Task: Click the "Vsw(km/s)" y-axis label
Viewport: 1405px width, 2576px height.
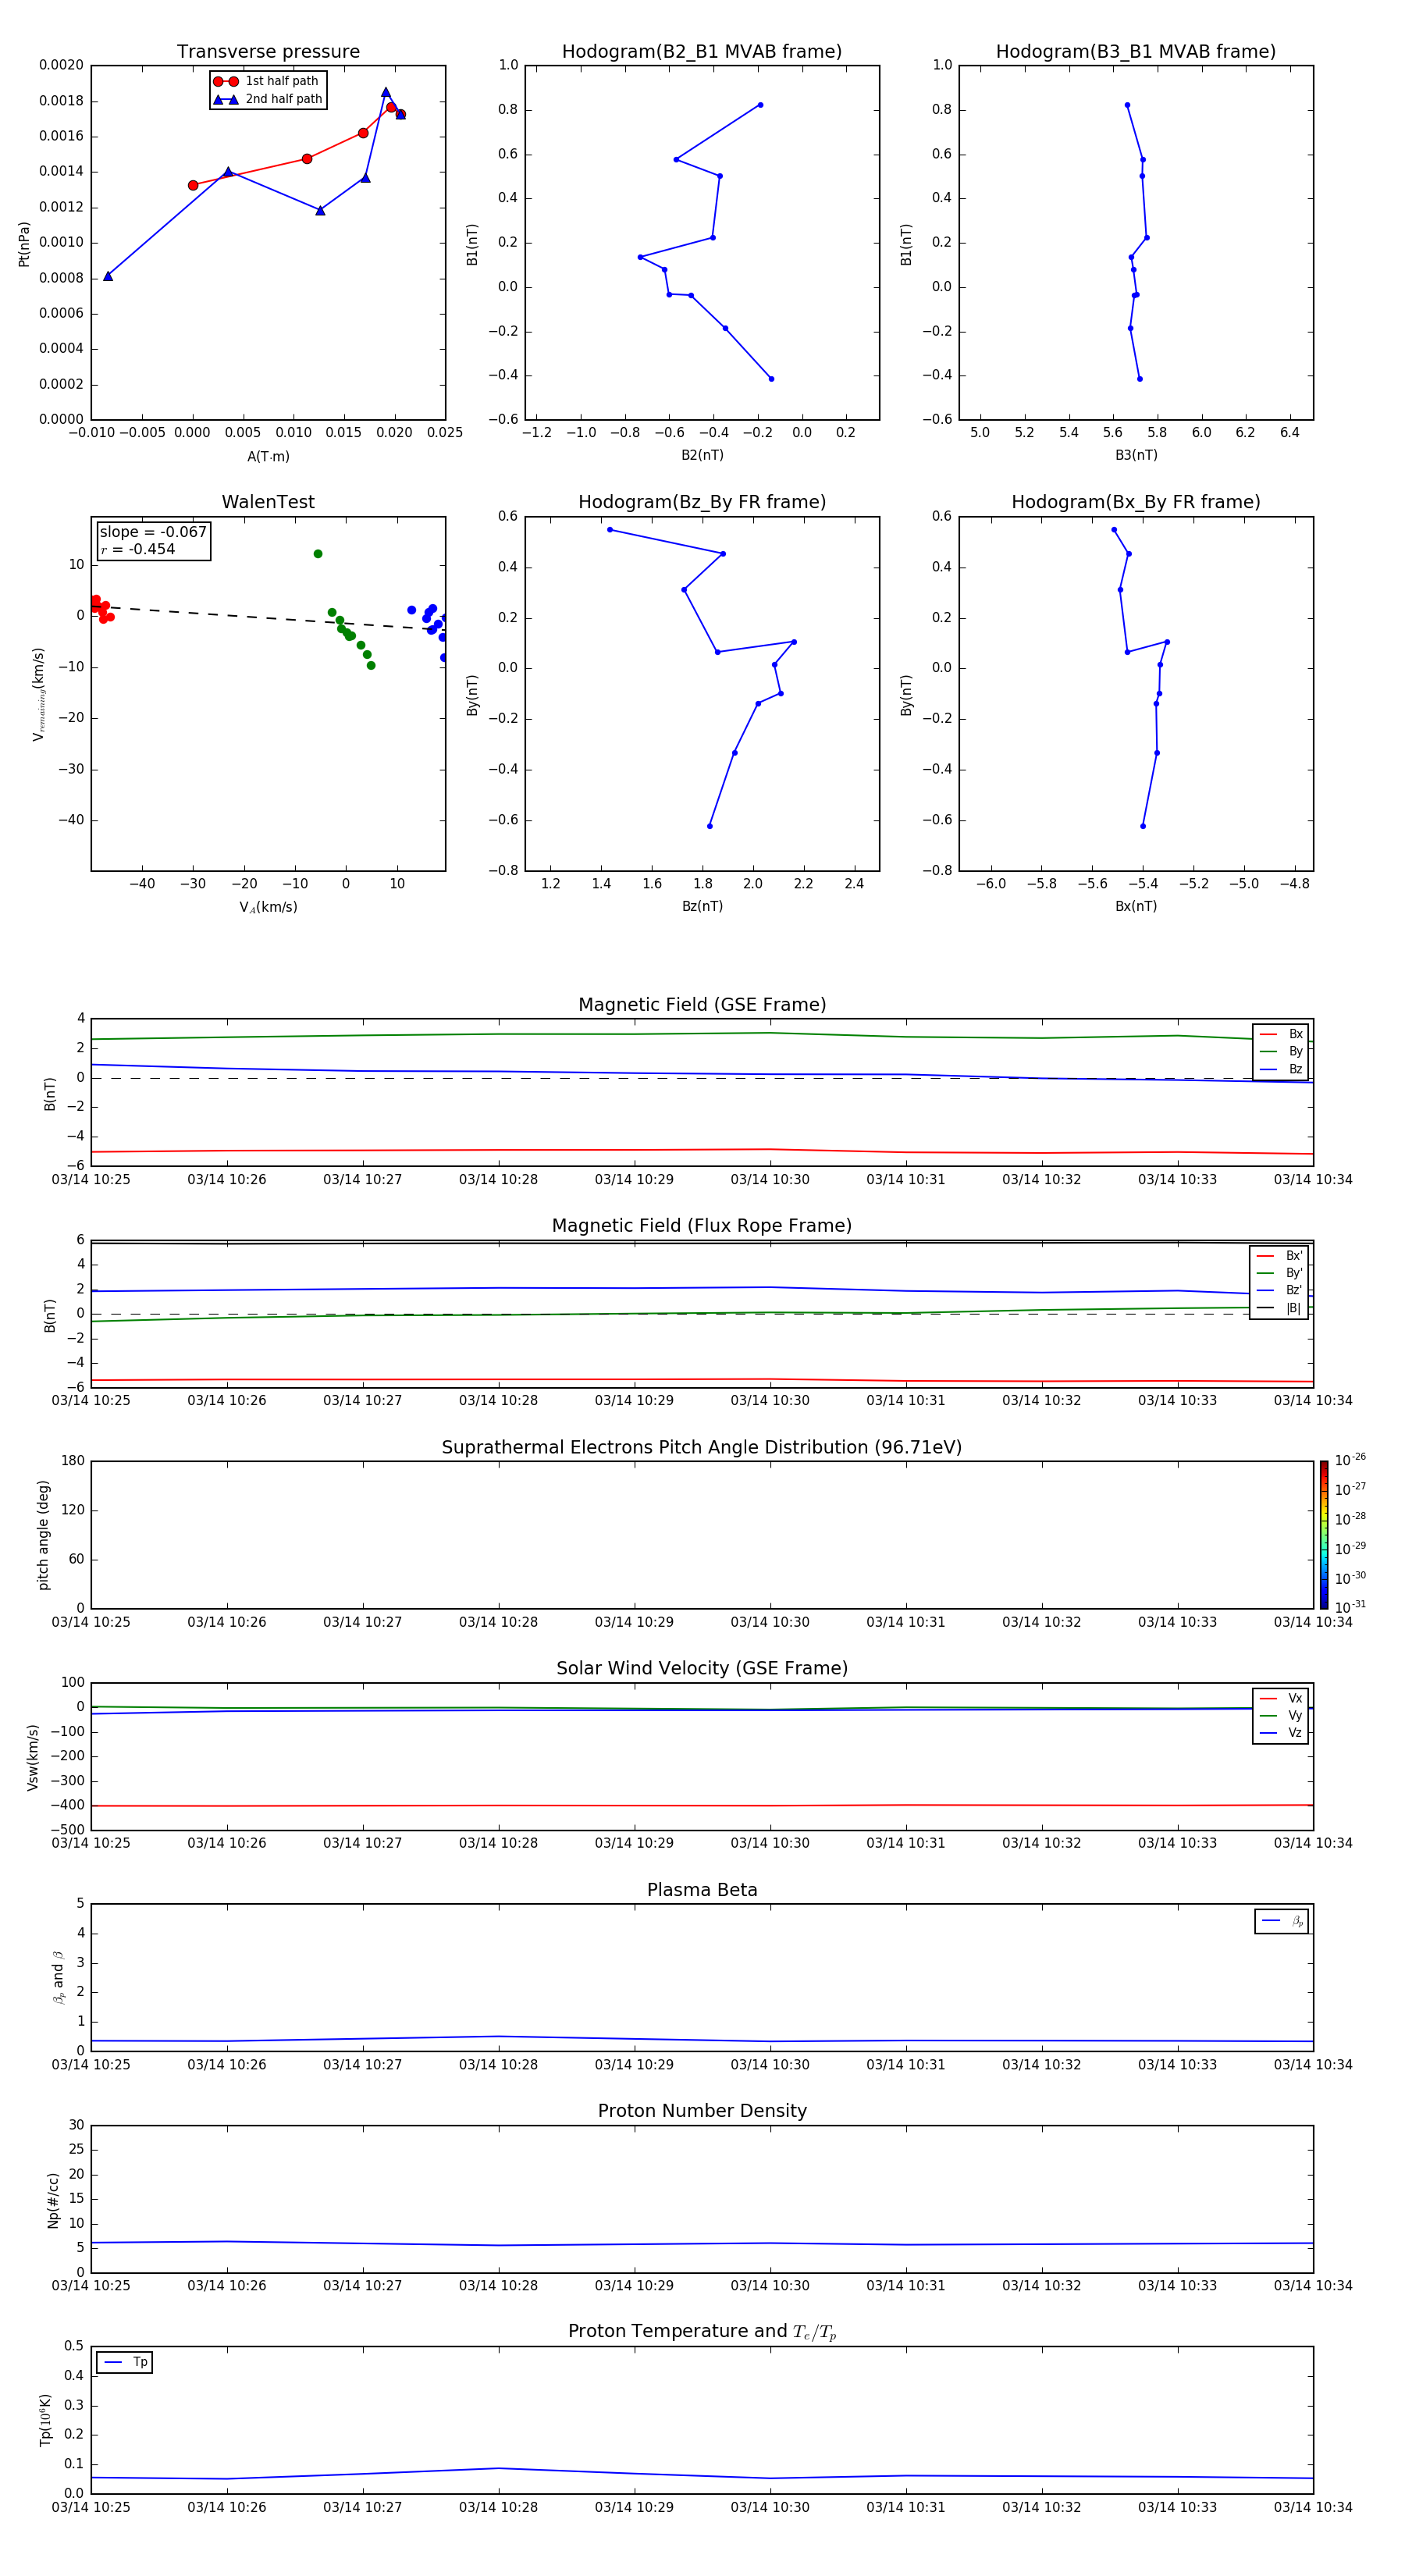Action: point(33,1756)
